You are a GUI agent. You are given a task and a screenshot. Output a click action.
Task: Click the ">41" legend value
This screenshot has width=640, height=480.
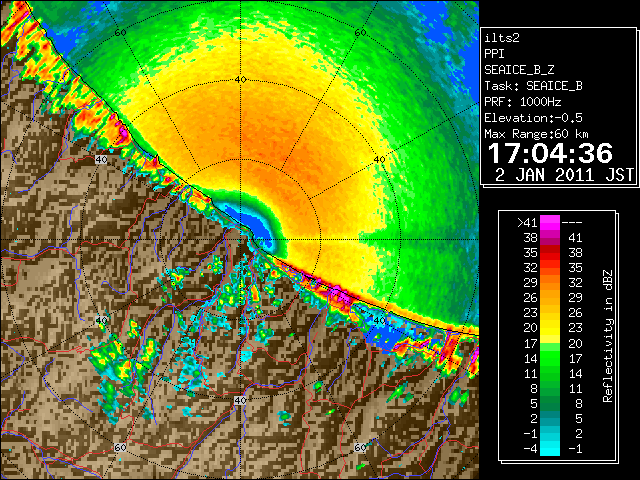pyautogui.click(x=527, y=223)
